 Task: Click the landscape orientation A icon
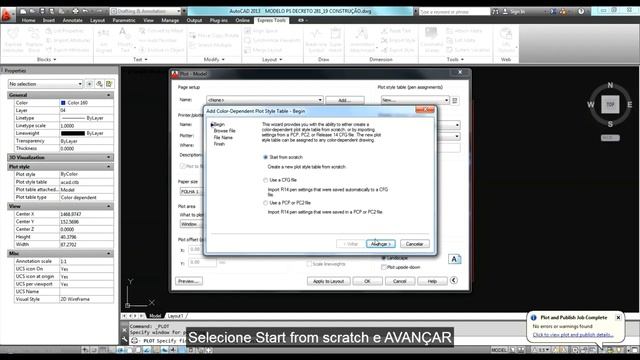pos(454,259)
